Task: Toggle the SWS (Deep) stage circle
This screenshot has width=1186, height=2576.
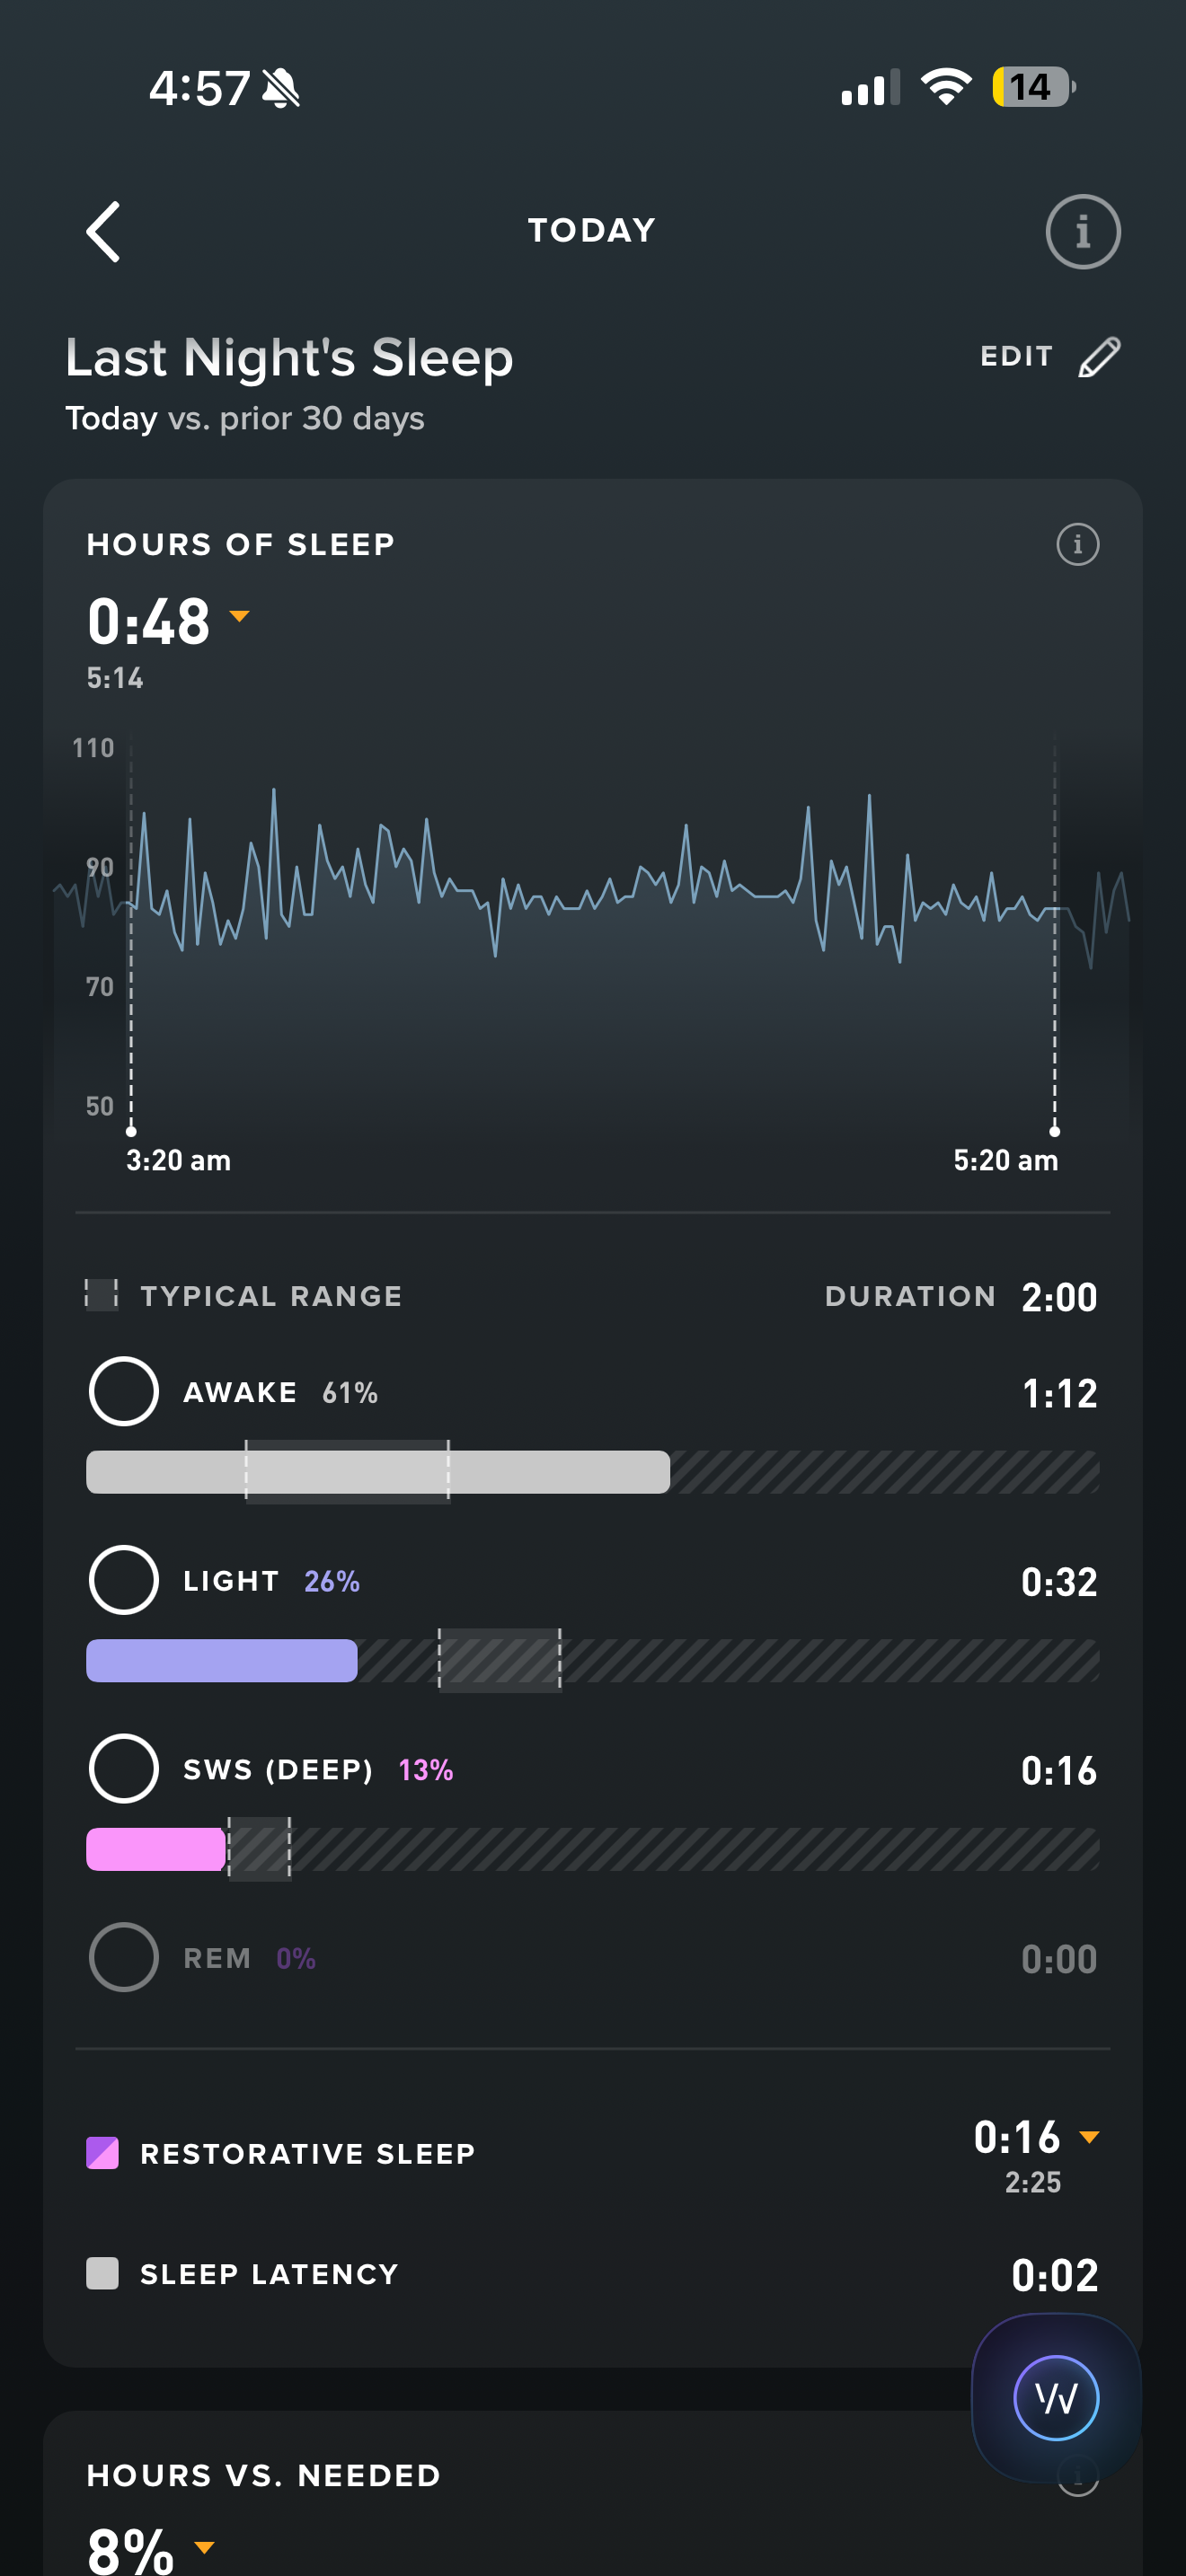Action: point(124,1769)
